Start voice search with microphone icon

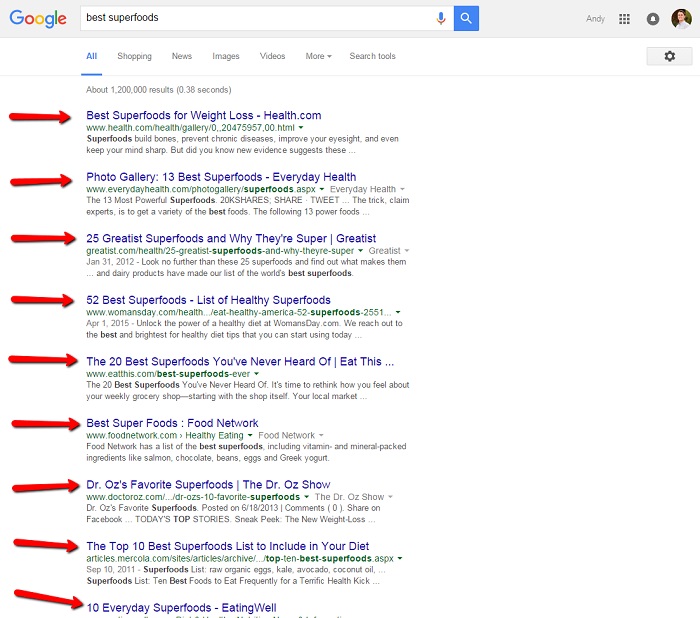click(x=441, y=18)
